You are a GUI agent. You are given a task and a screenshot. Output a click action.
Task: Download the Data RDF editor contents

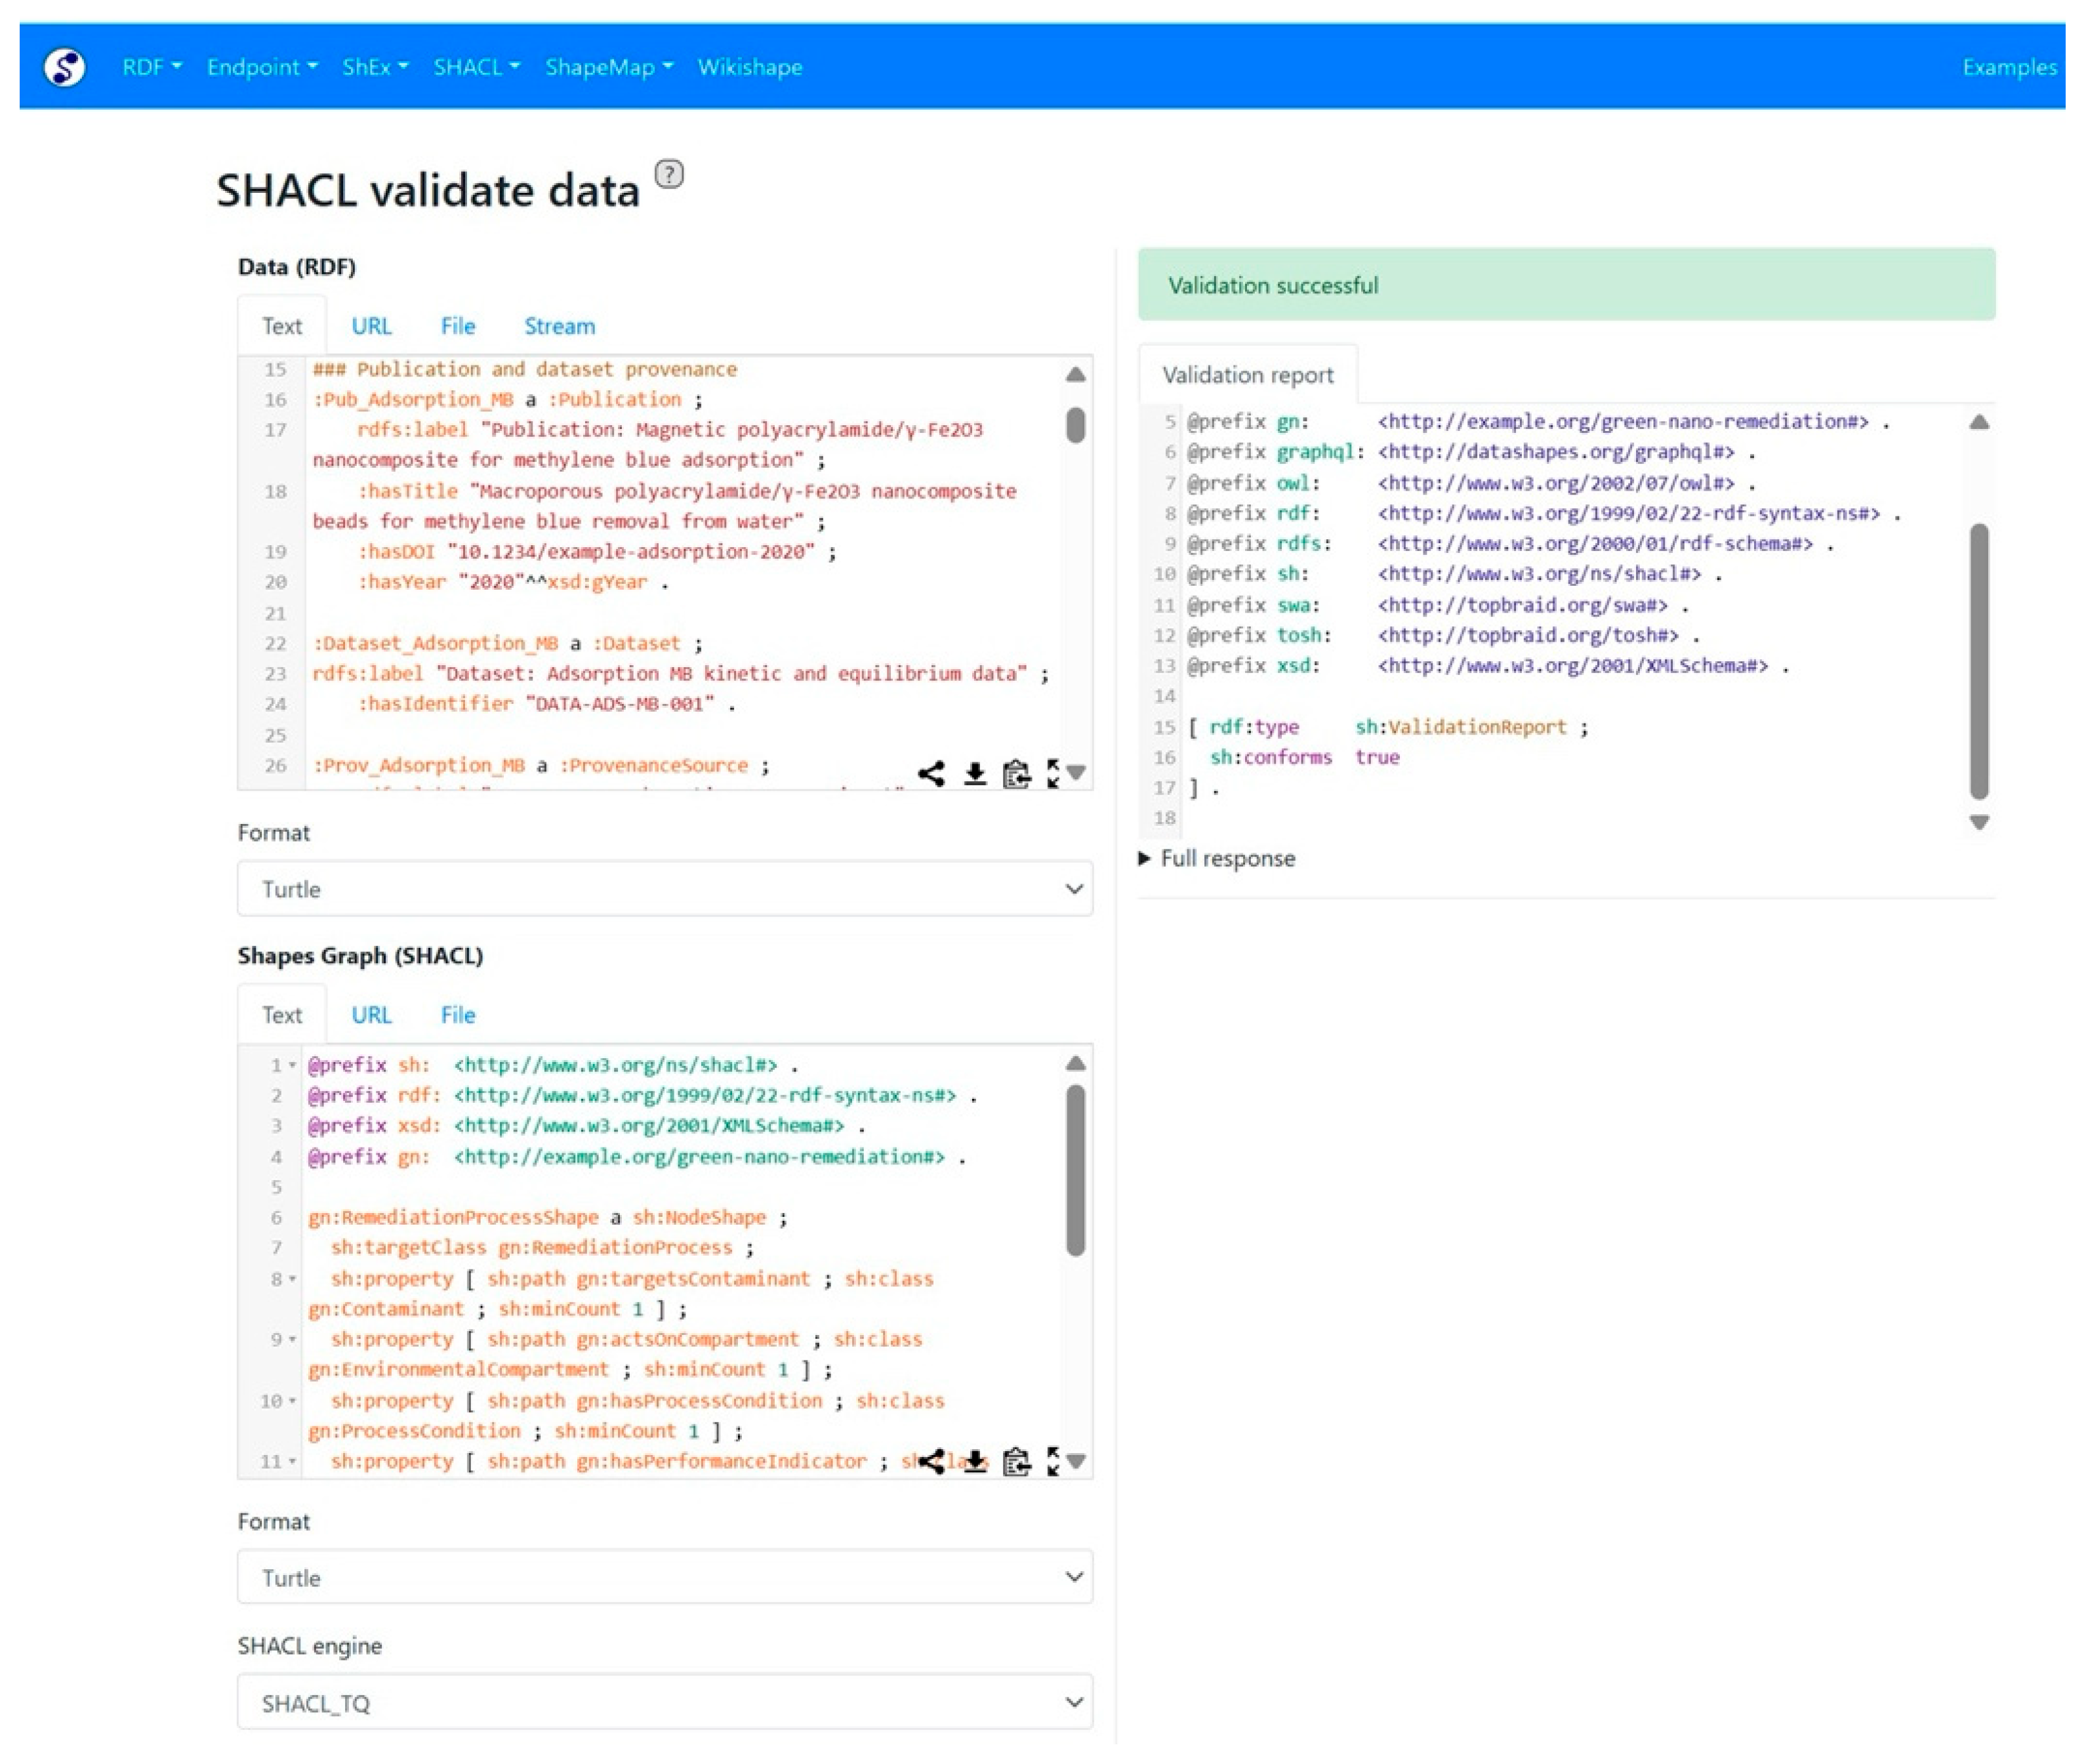click(975, 773)
